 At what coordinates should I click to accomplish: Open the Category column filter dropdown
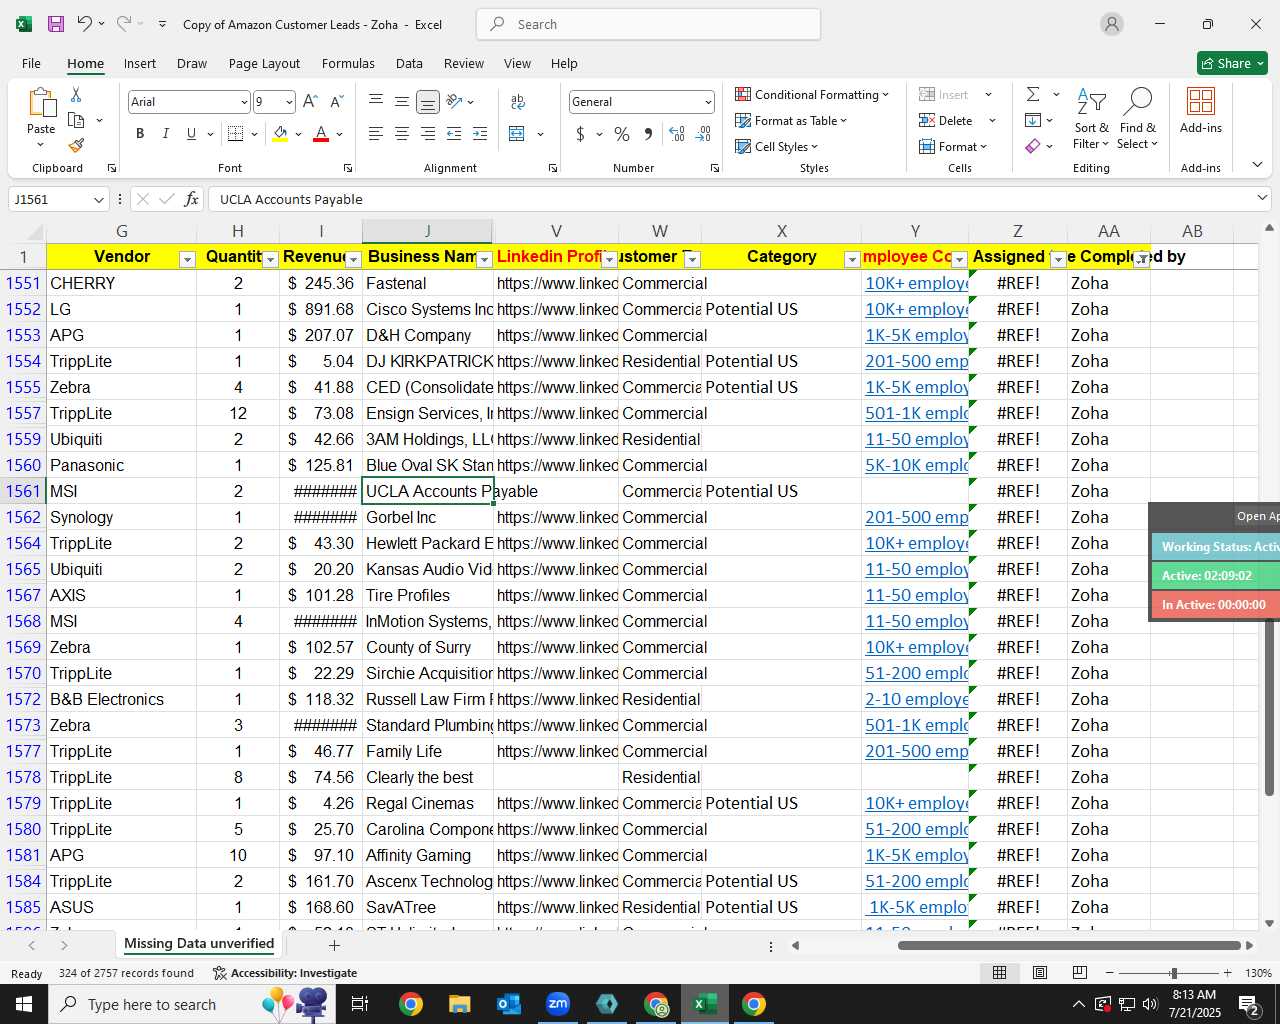point(852,260)
